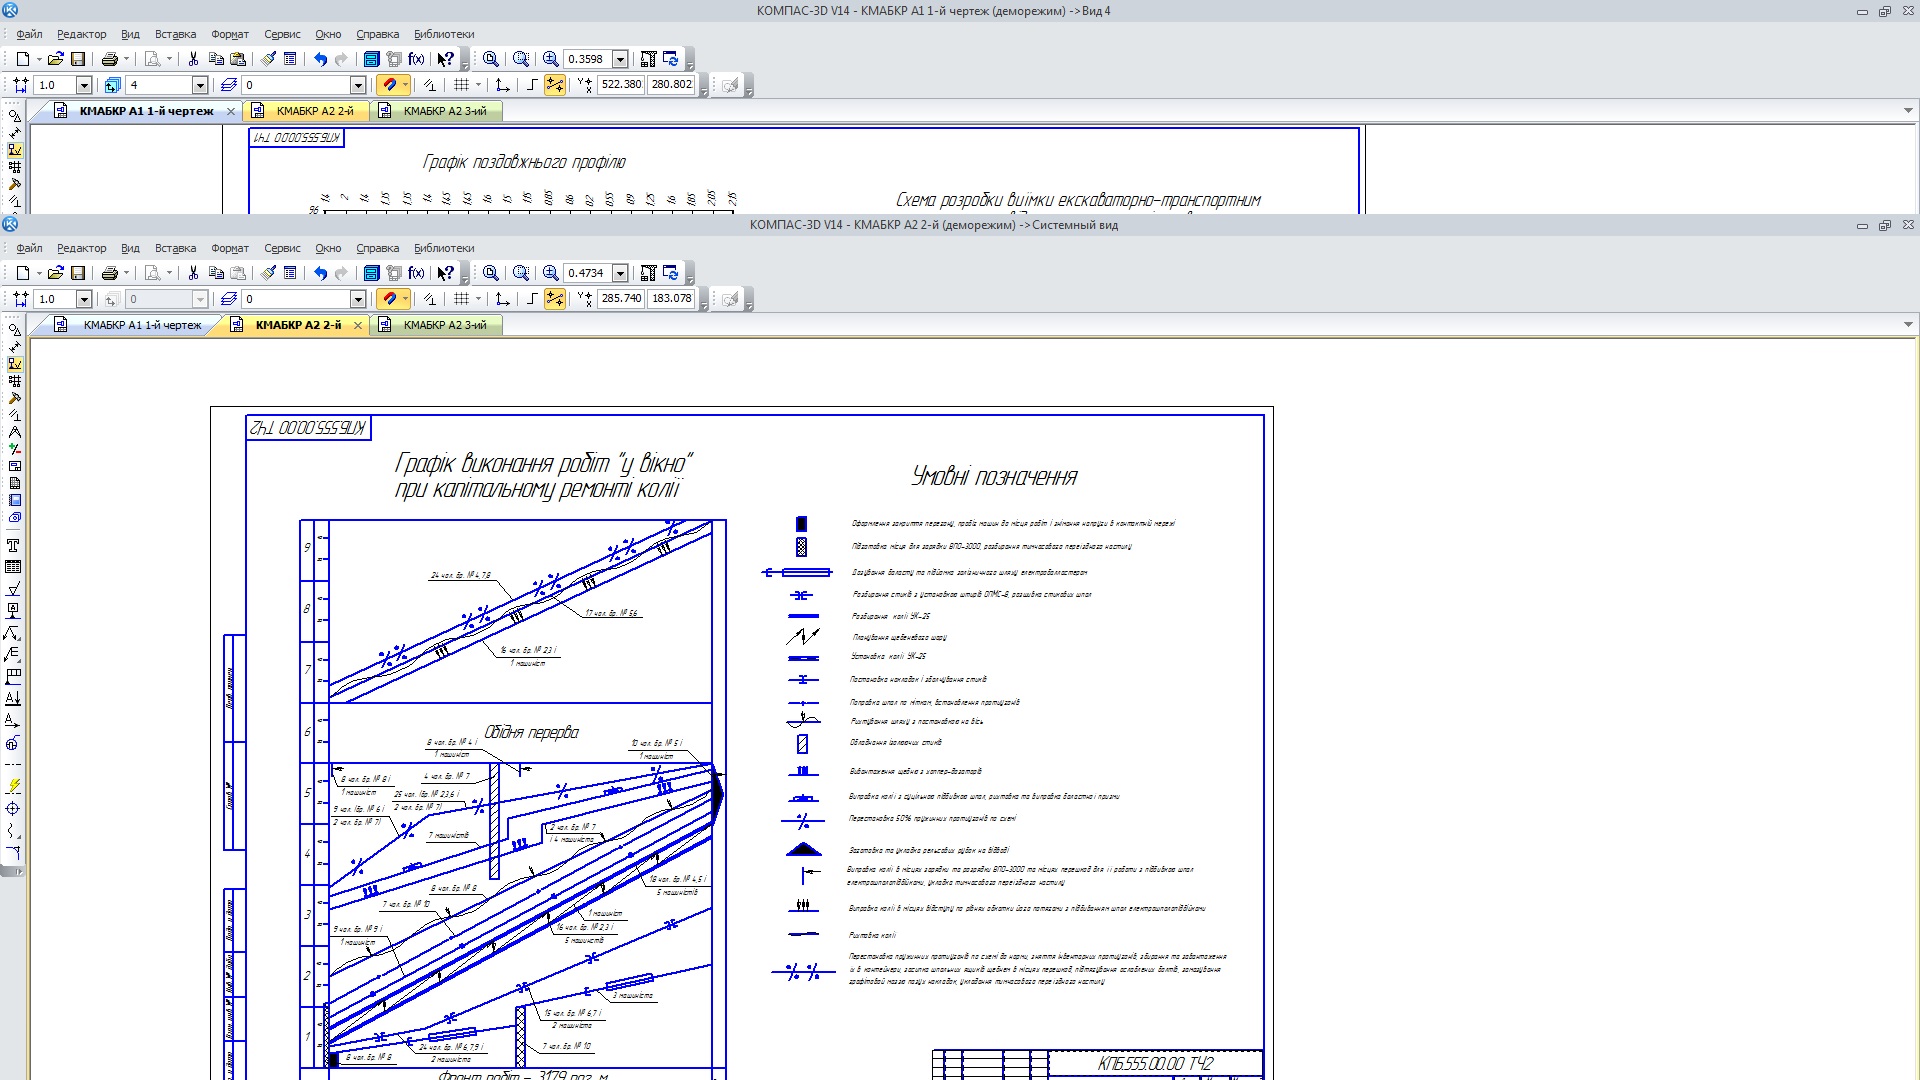The image size is (1920, 1080).
Task: Toggle local coordinate system in A2 window
Action: (x=502, y=299)
